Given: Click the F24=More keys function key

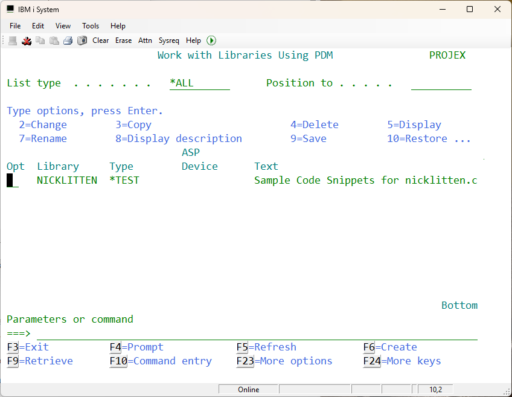Looking at the screenshot, I should tap(402, 361).
